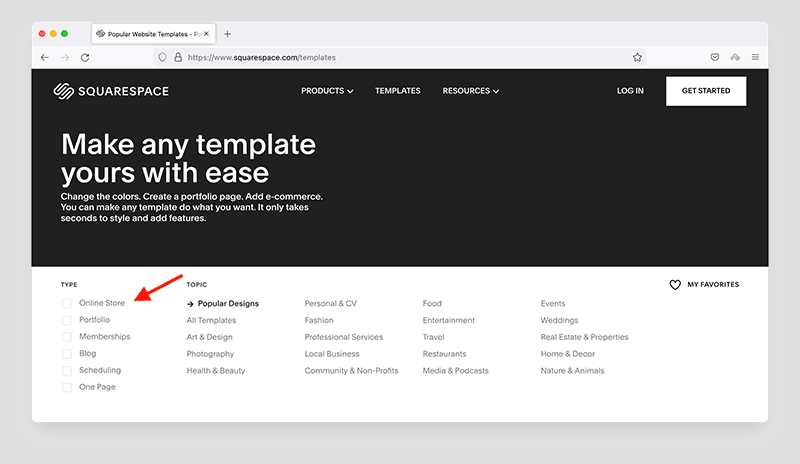Close the Popular Website Templates tab

point(207,34)
